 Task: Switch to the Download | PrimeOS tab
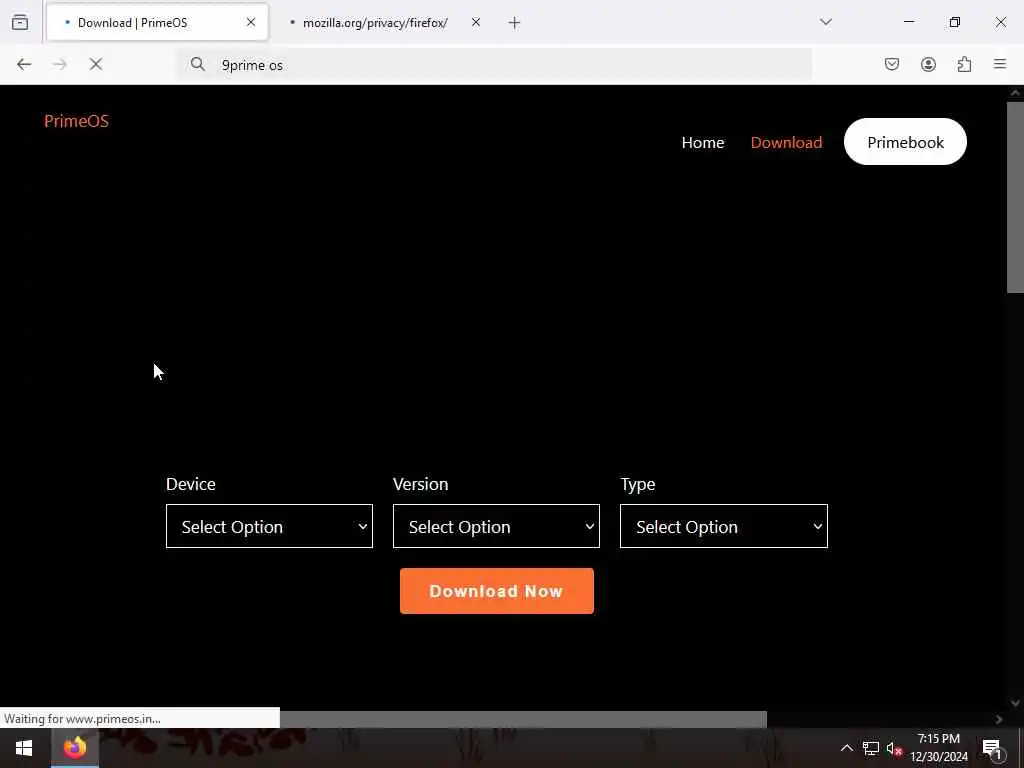pos(157,23)
